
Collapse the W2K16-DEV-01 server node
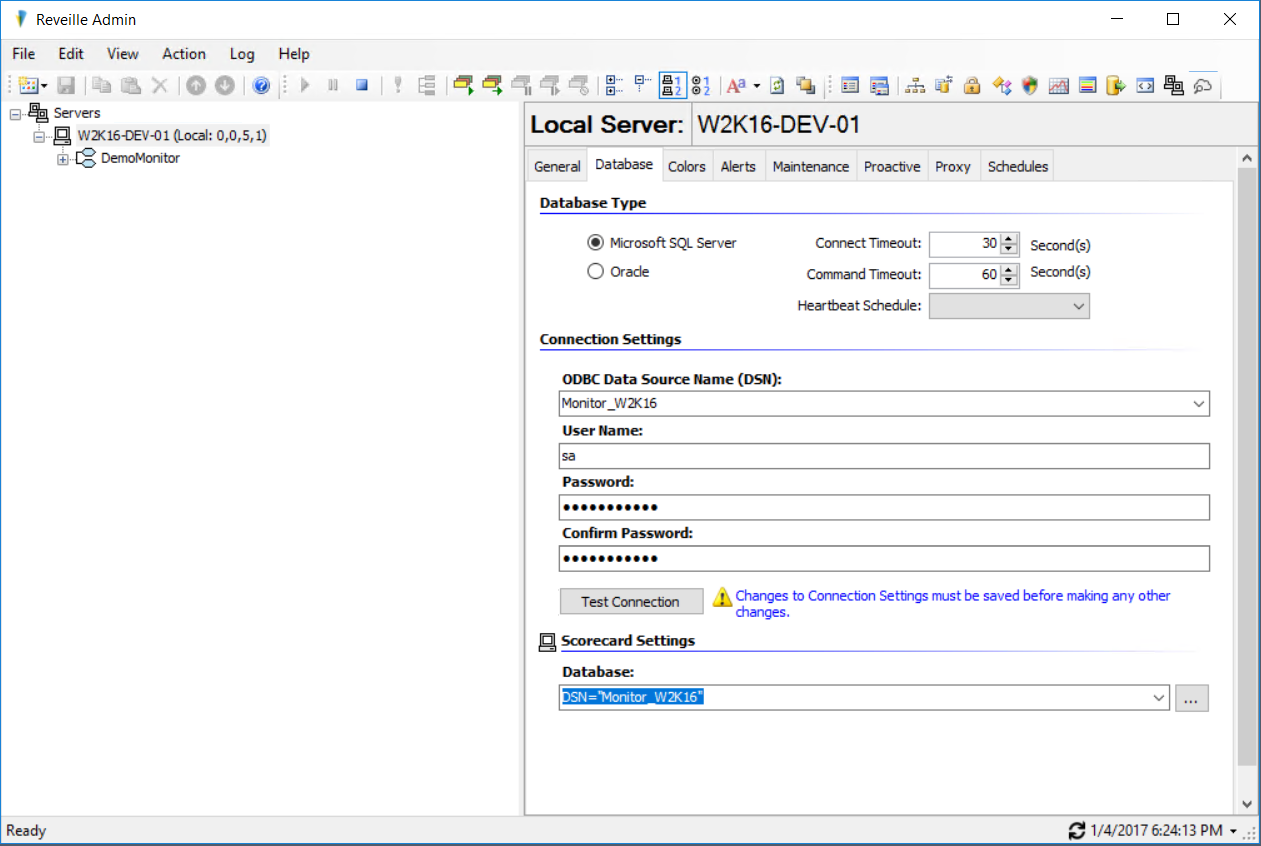tap(40, 136)
